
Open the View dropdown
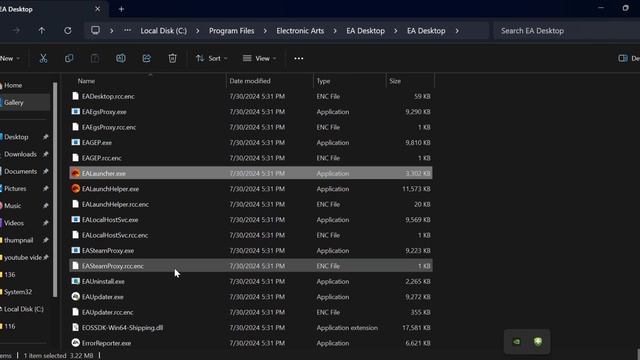tap(259, 58)
